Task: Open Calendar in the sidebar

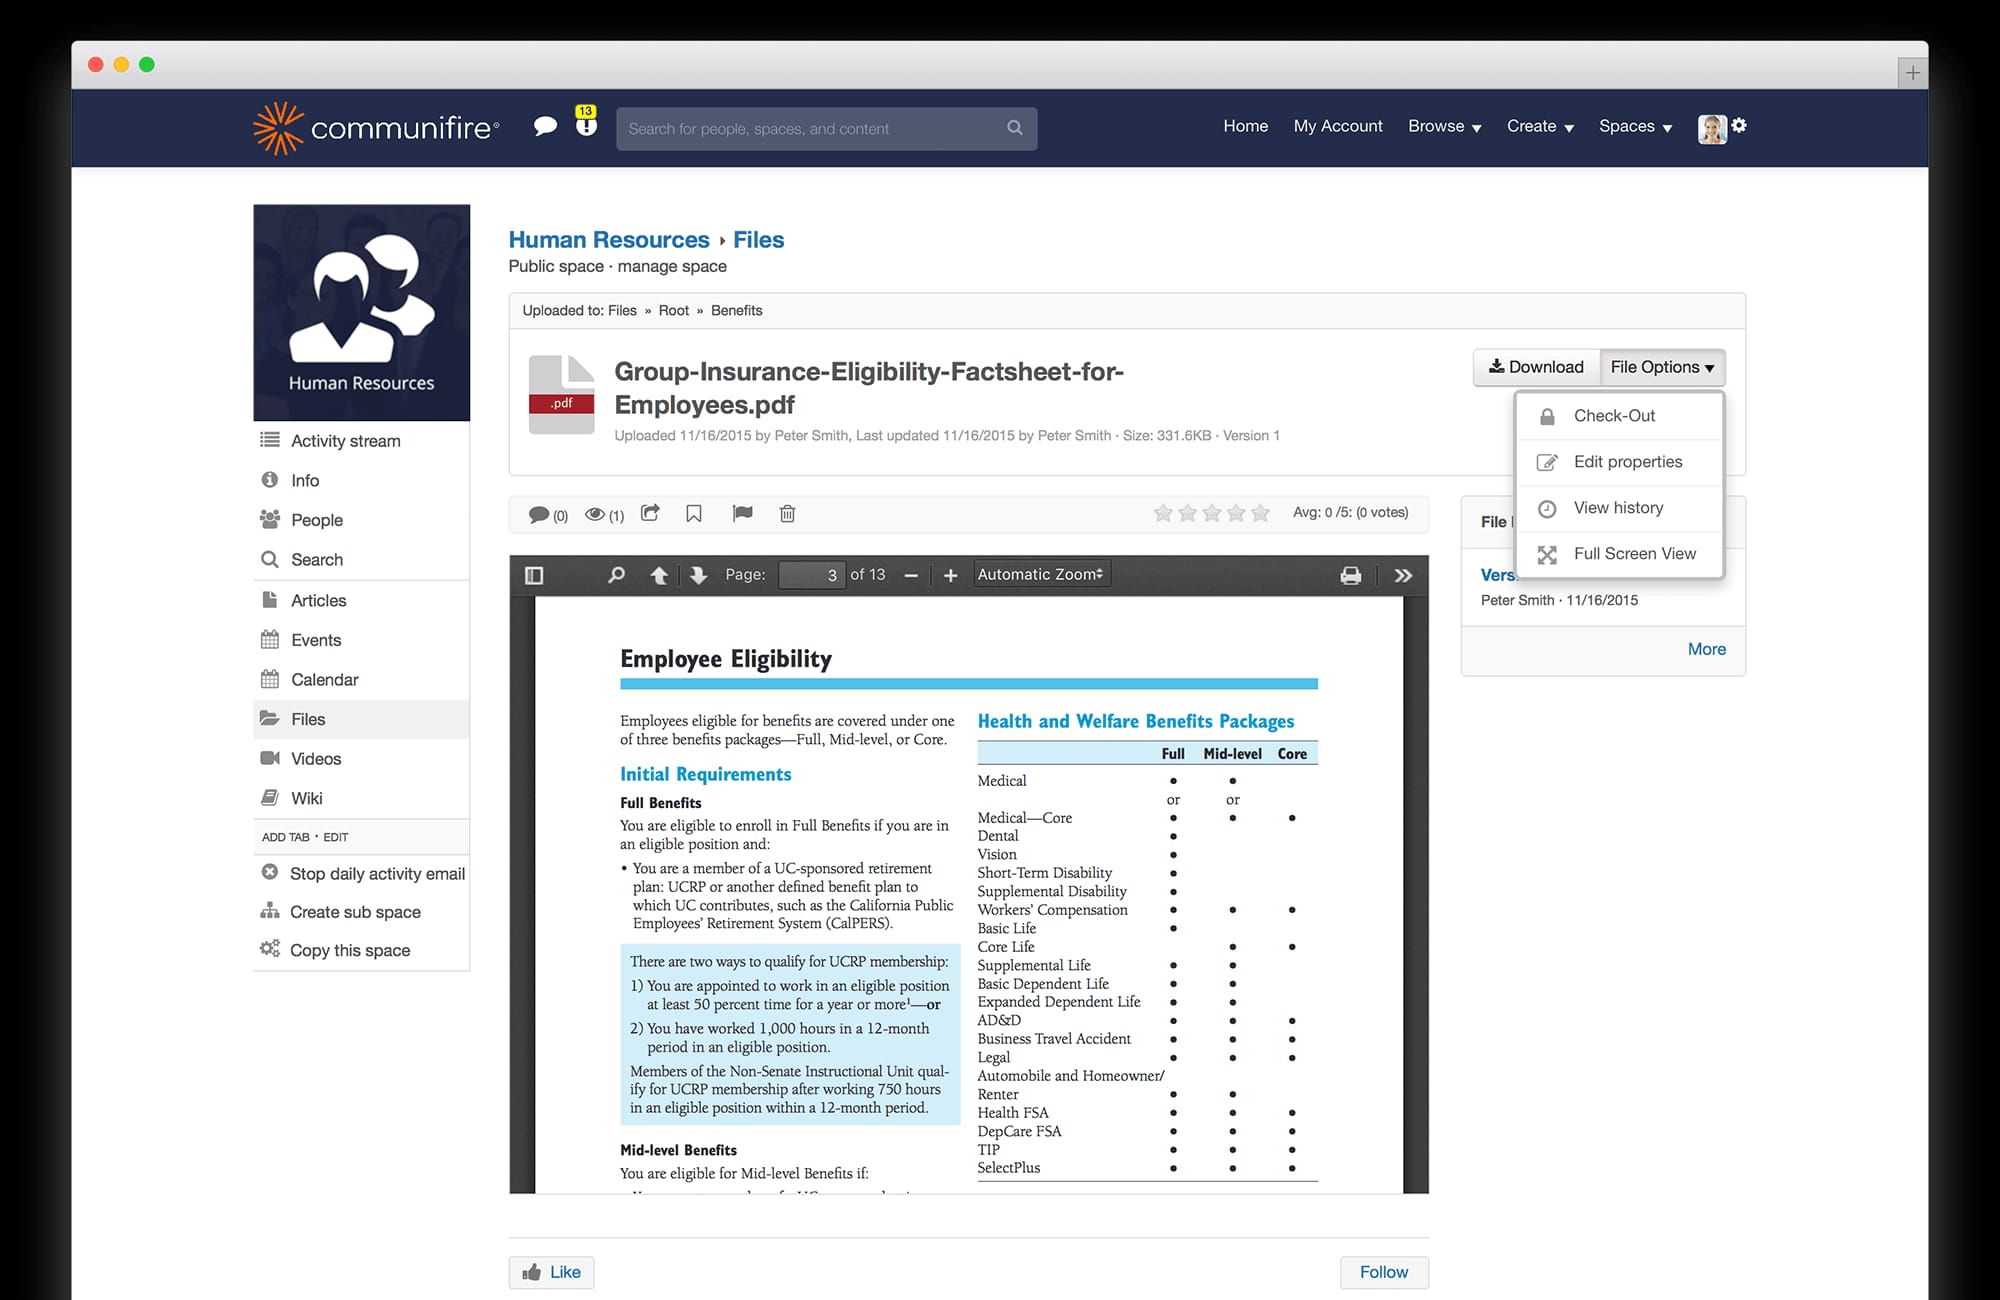Action: (x=361, y=680)
